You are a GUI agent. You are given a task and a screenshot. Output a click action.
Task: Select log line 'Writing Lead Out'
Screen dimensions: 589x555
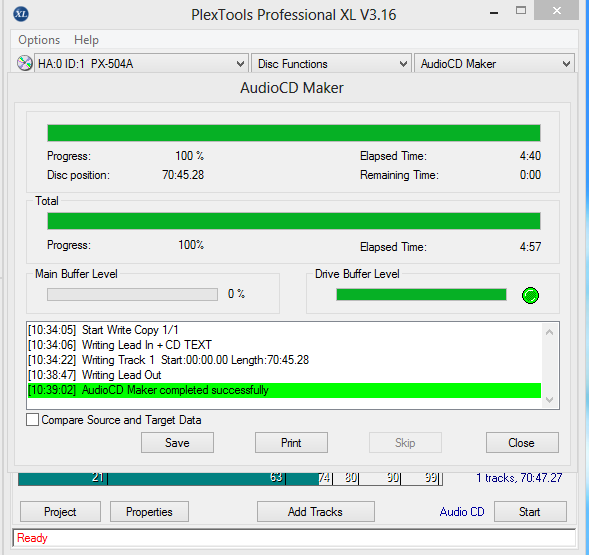pos(284,375)
